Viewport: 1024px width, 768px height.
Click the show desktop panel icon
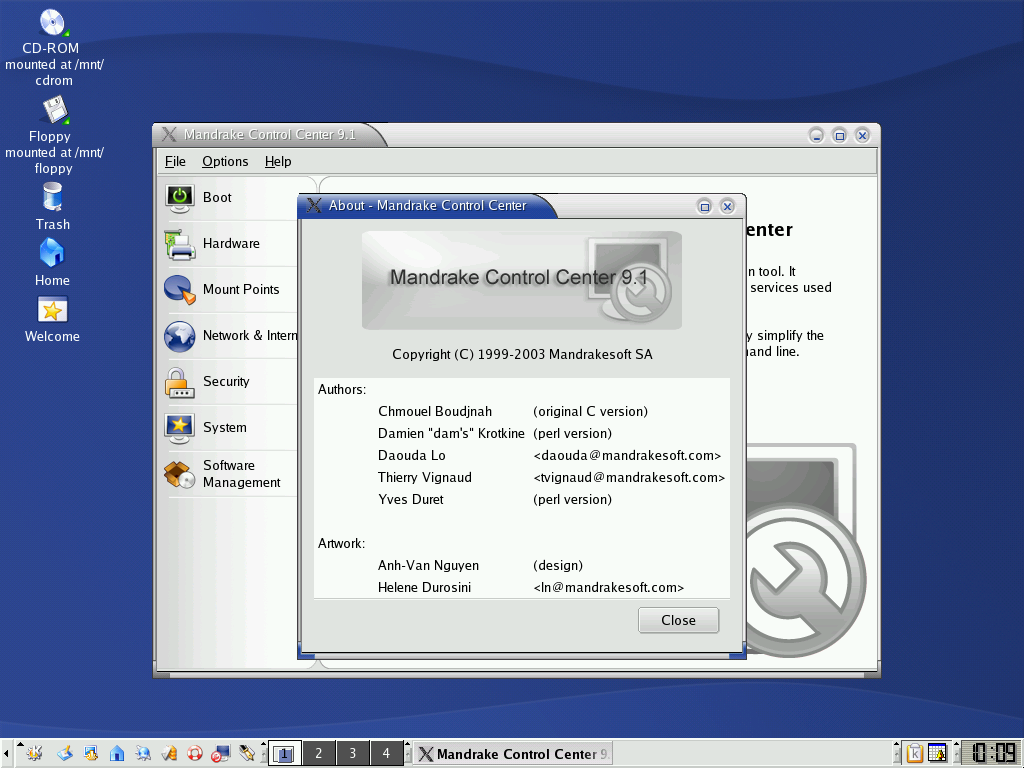click(65, 753)
